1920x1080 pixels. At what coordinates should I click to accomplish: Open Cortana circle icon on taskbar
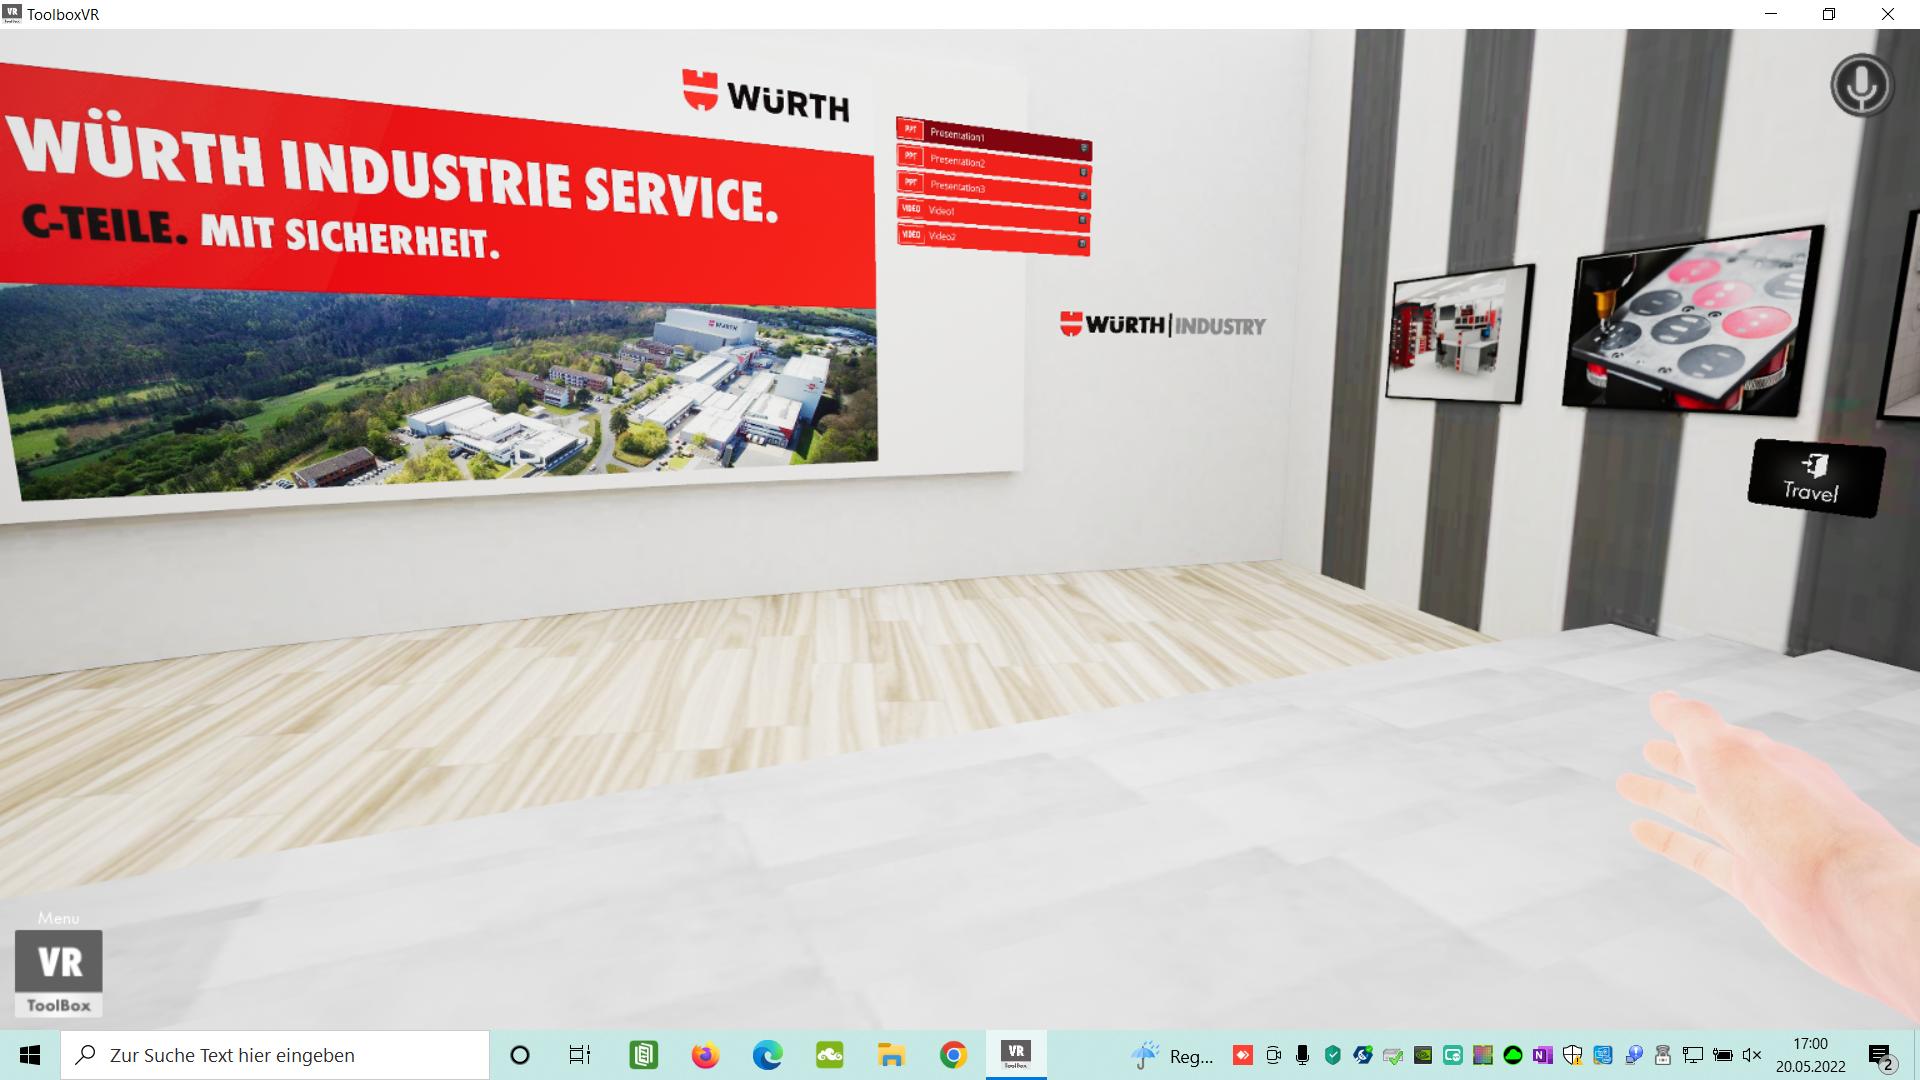pos(519,1055)
